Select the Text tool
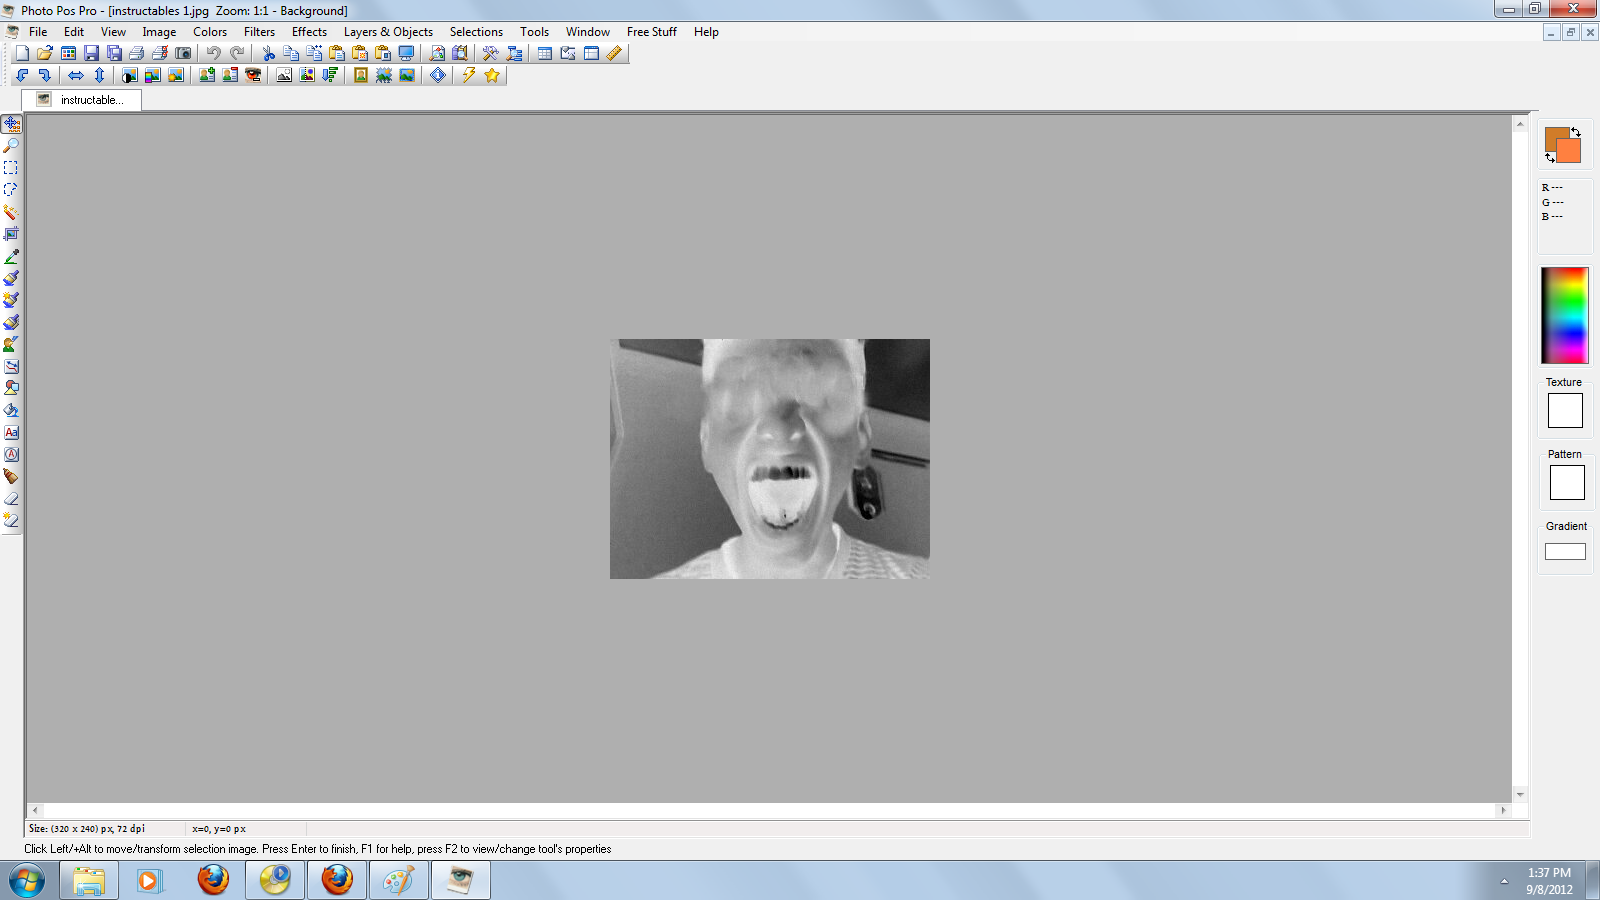 pyautogui.click(x=11, y=432)
